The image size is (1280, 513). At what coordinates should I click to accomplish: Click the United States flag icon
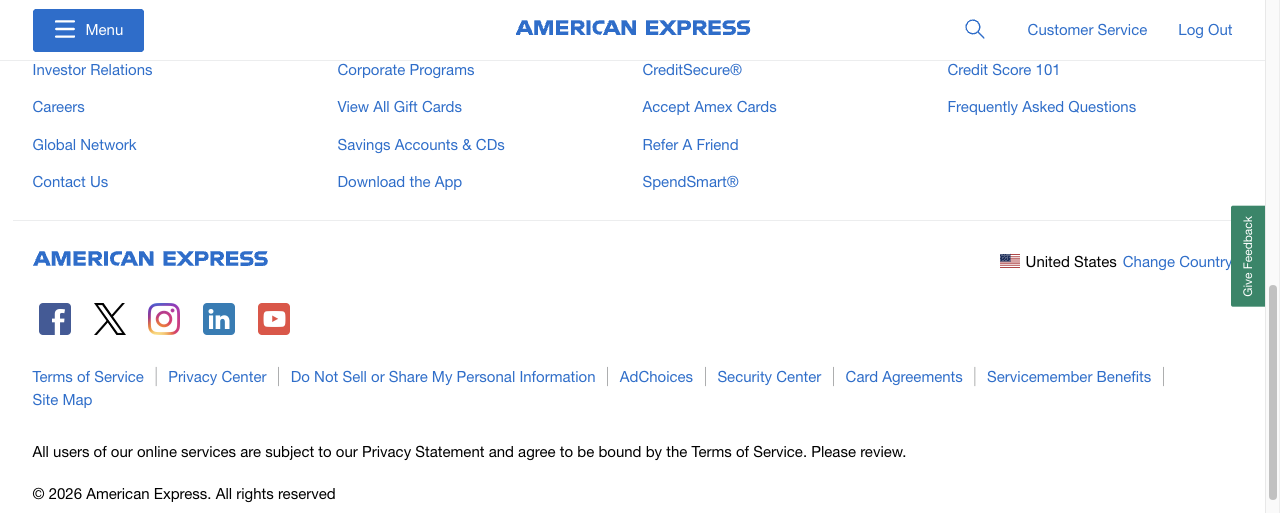tap(1010, 261)
